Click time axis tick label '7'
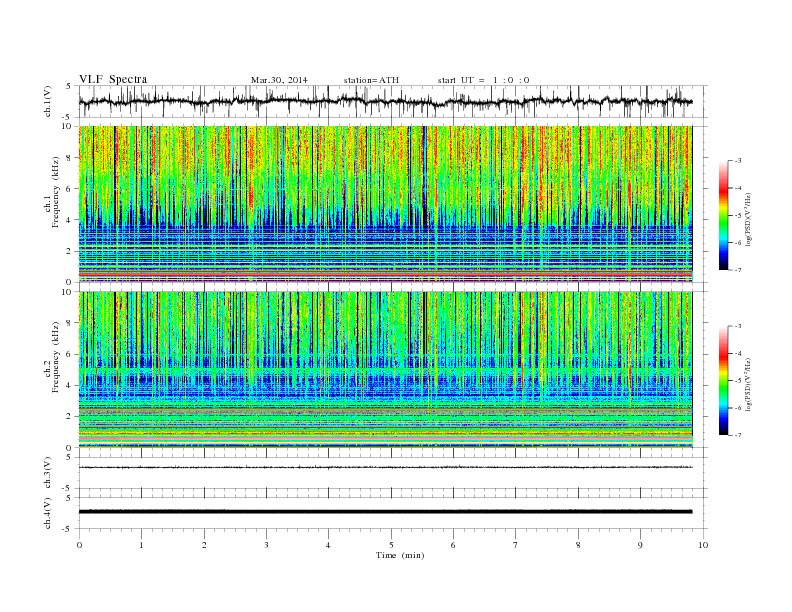This screenshot has height=612, width=792. tap(516, 545)
